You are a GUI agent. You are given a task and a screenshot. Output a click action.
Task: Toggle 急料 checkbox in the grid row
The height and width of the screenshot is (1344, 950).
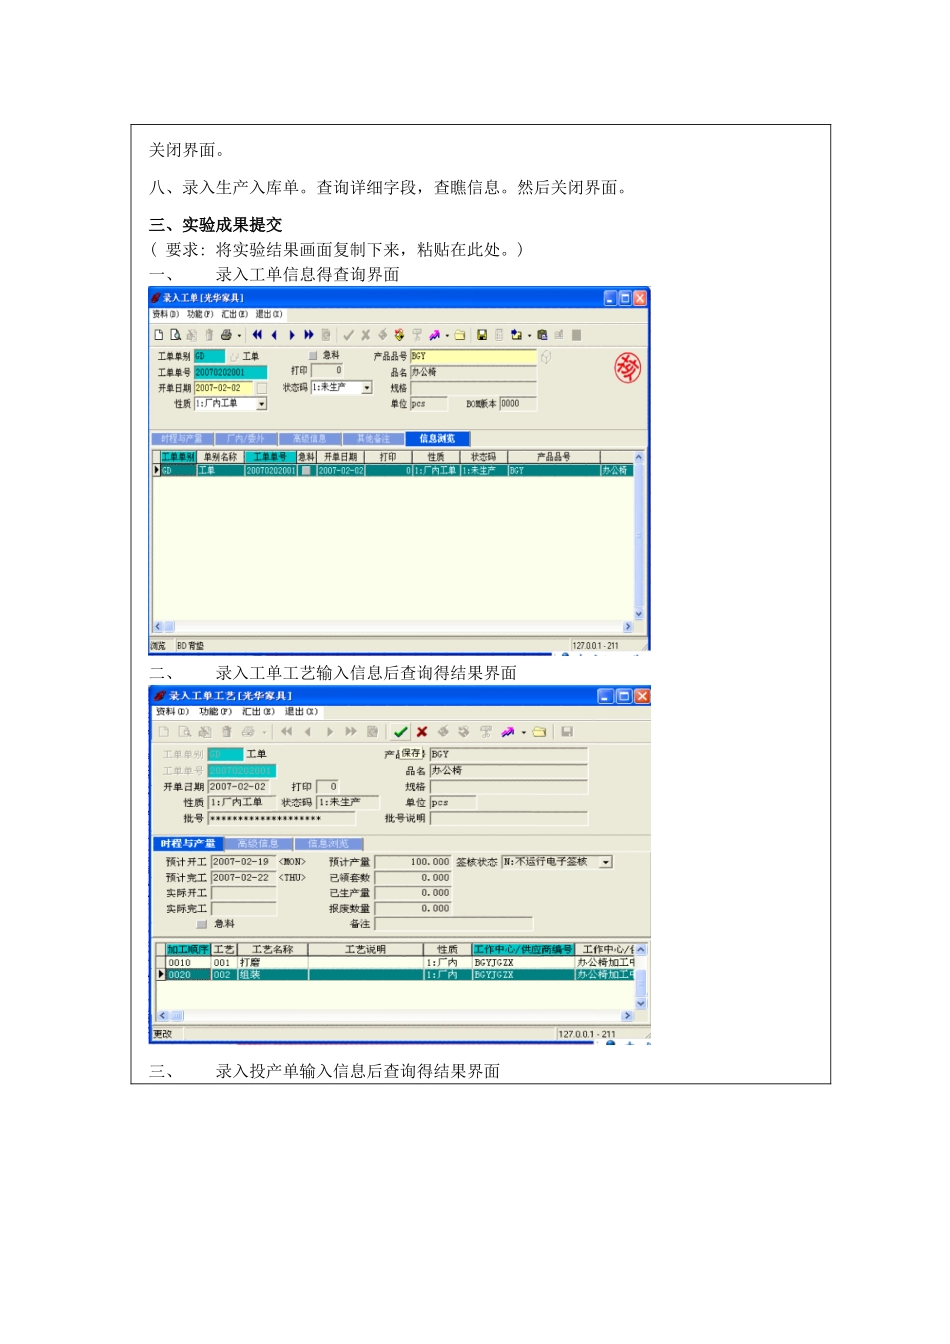pyautogui.click(x=306, y=470)
